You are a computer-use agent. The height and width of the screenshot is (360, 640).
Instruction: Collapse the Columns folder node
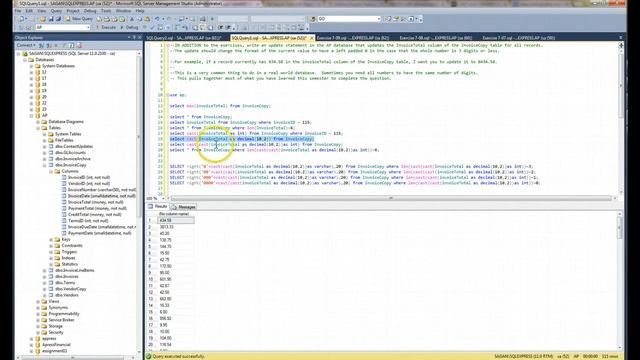pos(51,171)
